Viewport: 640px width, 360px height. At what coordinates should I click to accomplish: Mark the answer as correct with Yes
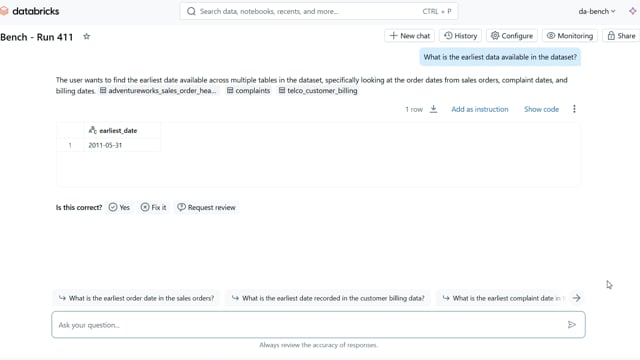tap(119, 207)
